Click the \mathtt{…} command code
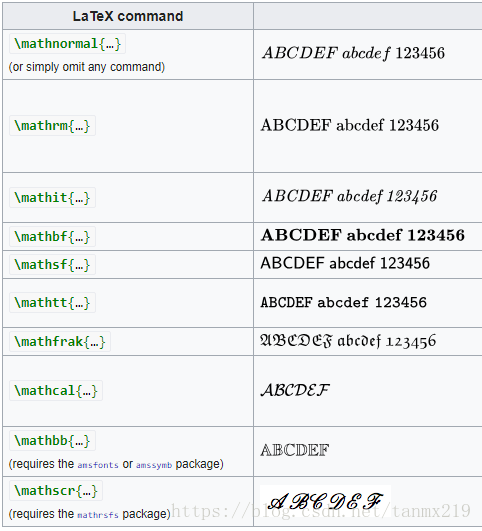 (53, 302)
